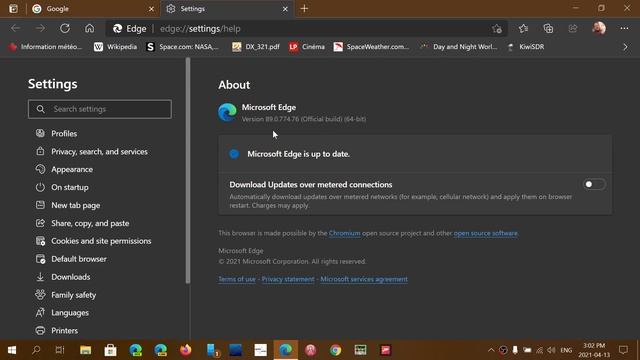Open Family safety settings
The width and height of the screenshot is (640, 360).
pos(66,295)
